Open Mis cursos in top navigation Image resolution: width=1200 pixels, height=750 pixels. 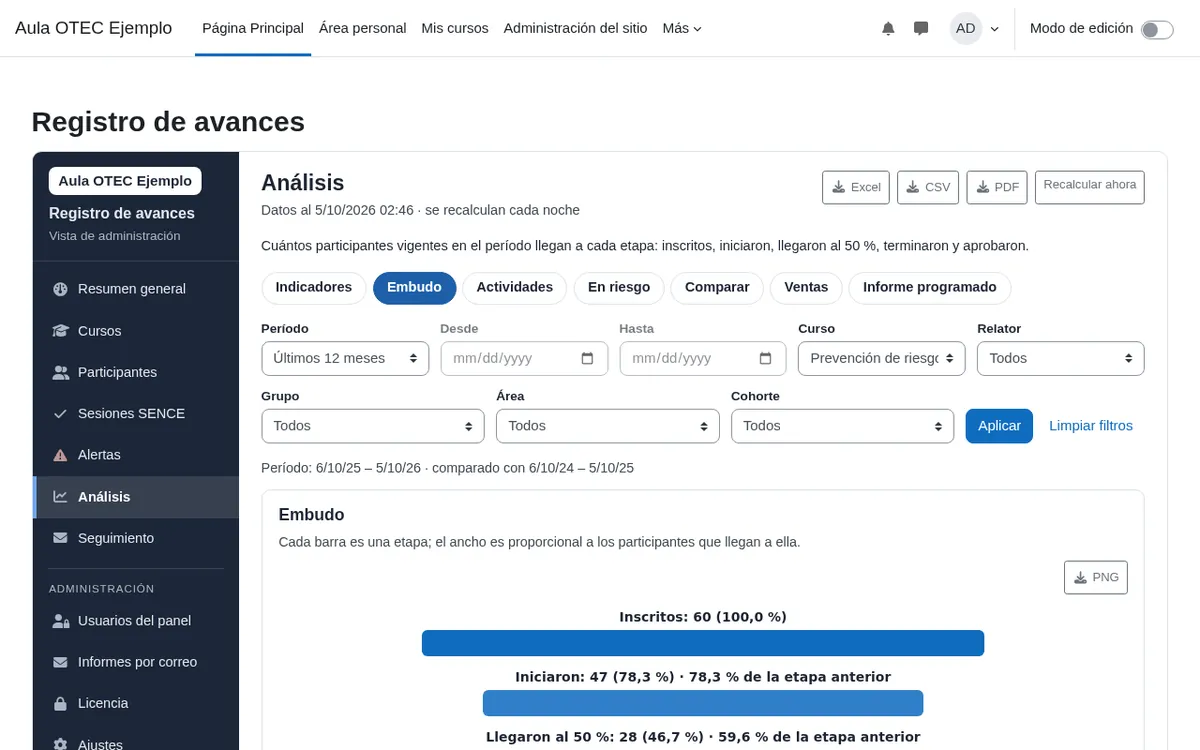455,29
